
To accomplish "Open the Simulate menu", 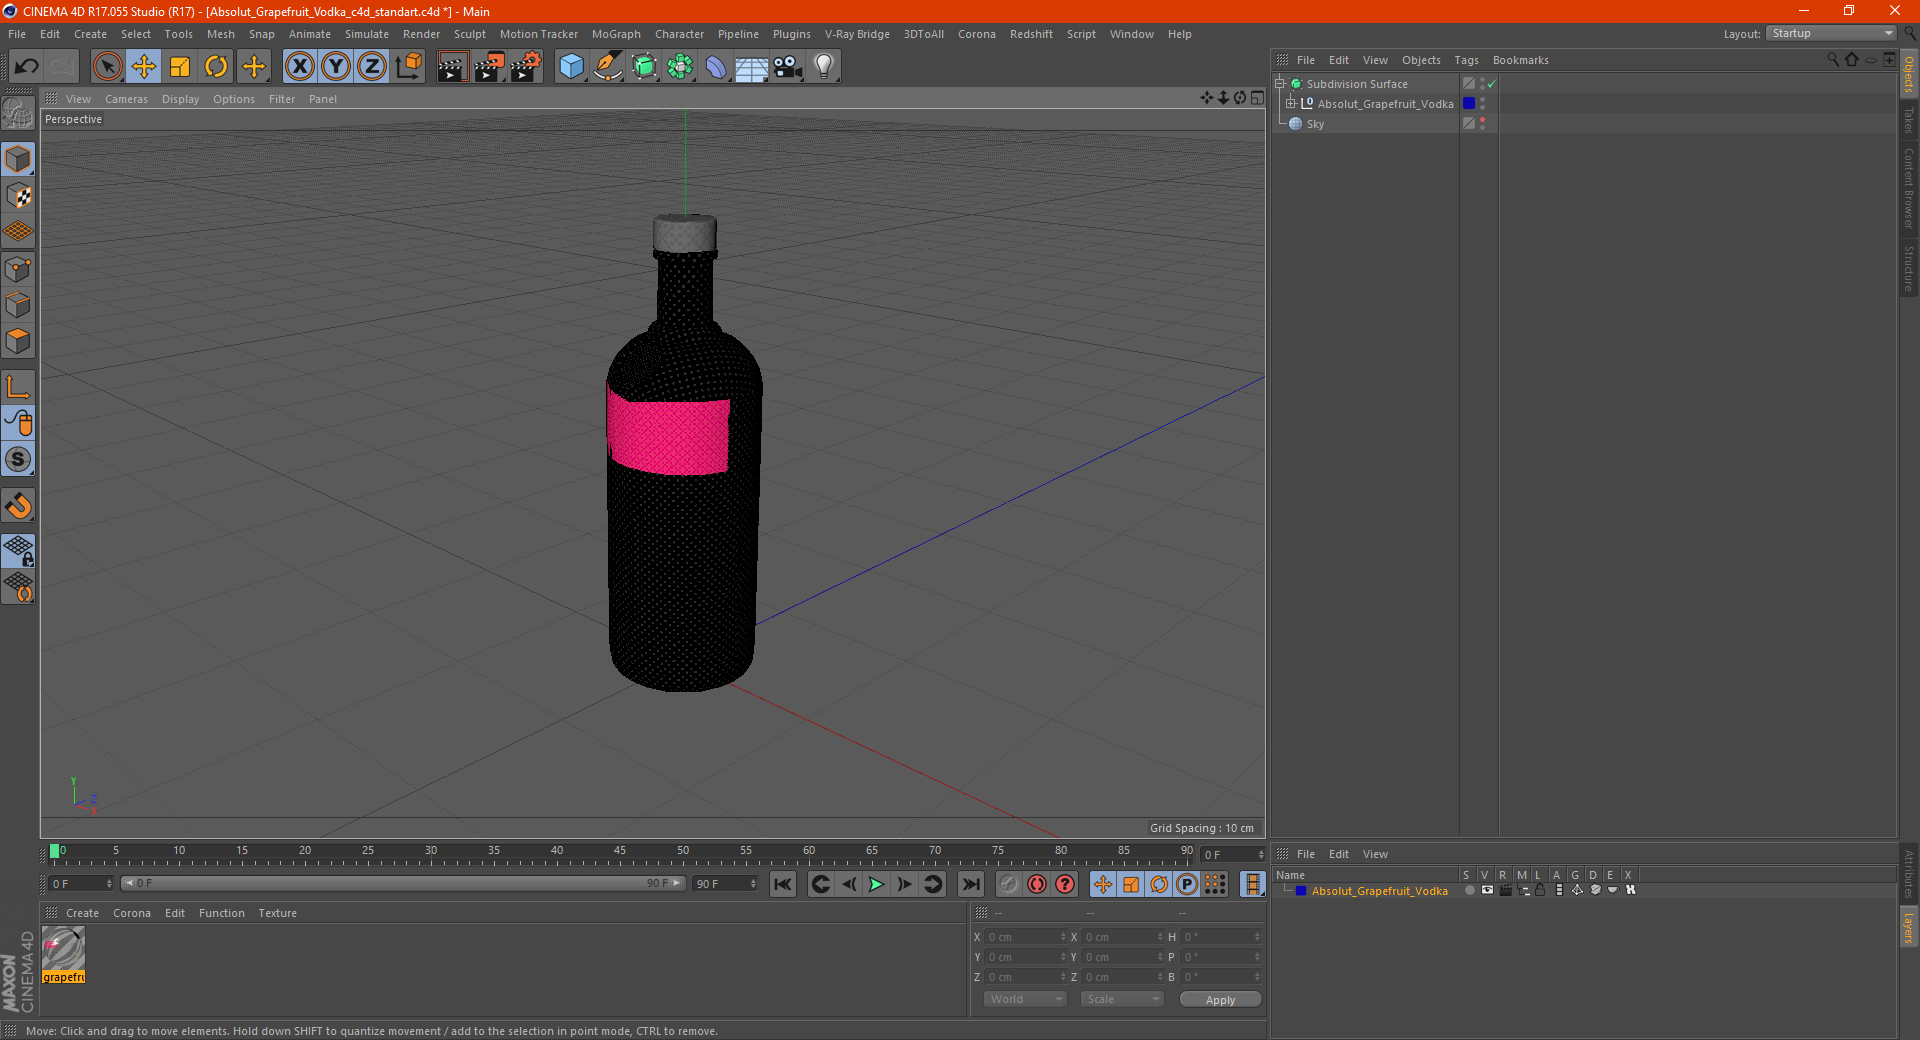I will coord(367,34).
